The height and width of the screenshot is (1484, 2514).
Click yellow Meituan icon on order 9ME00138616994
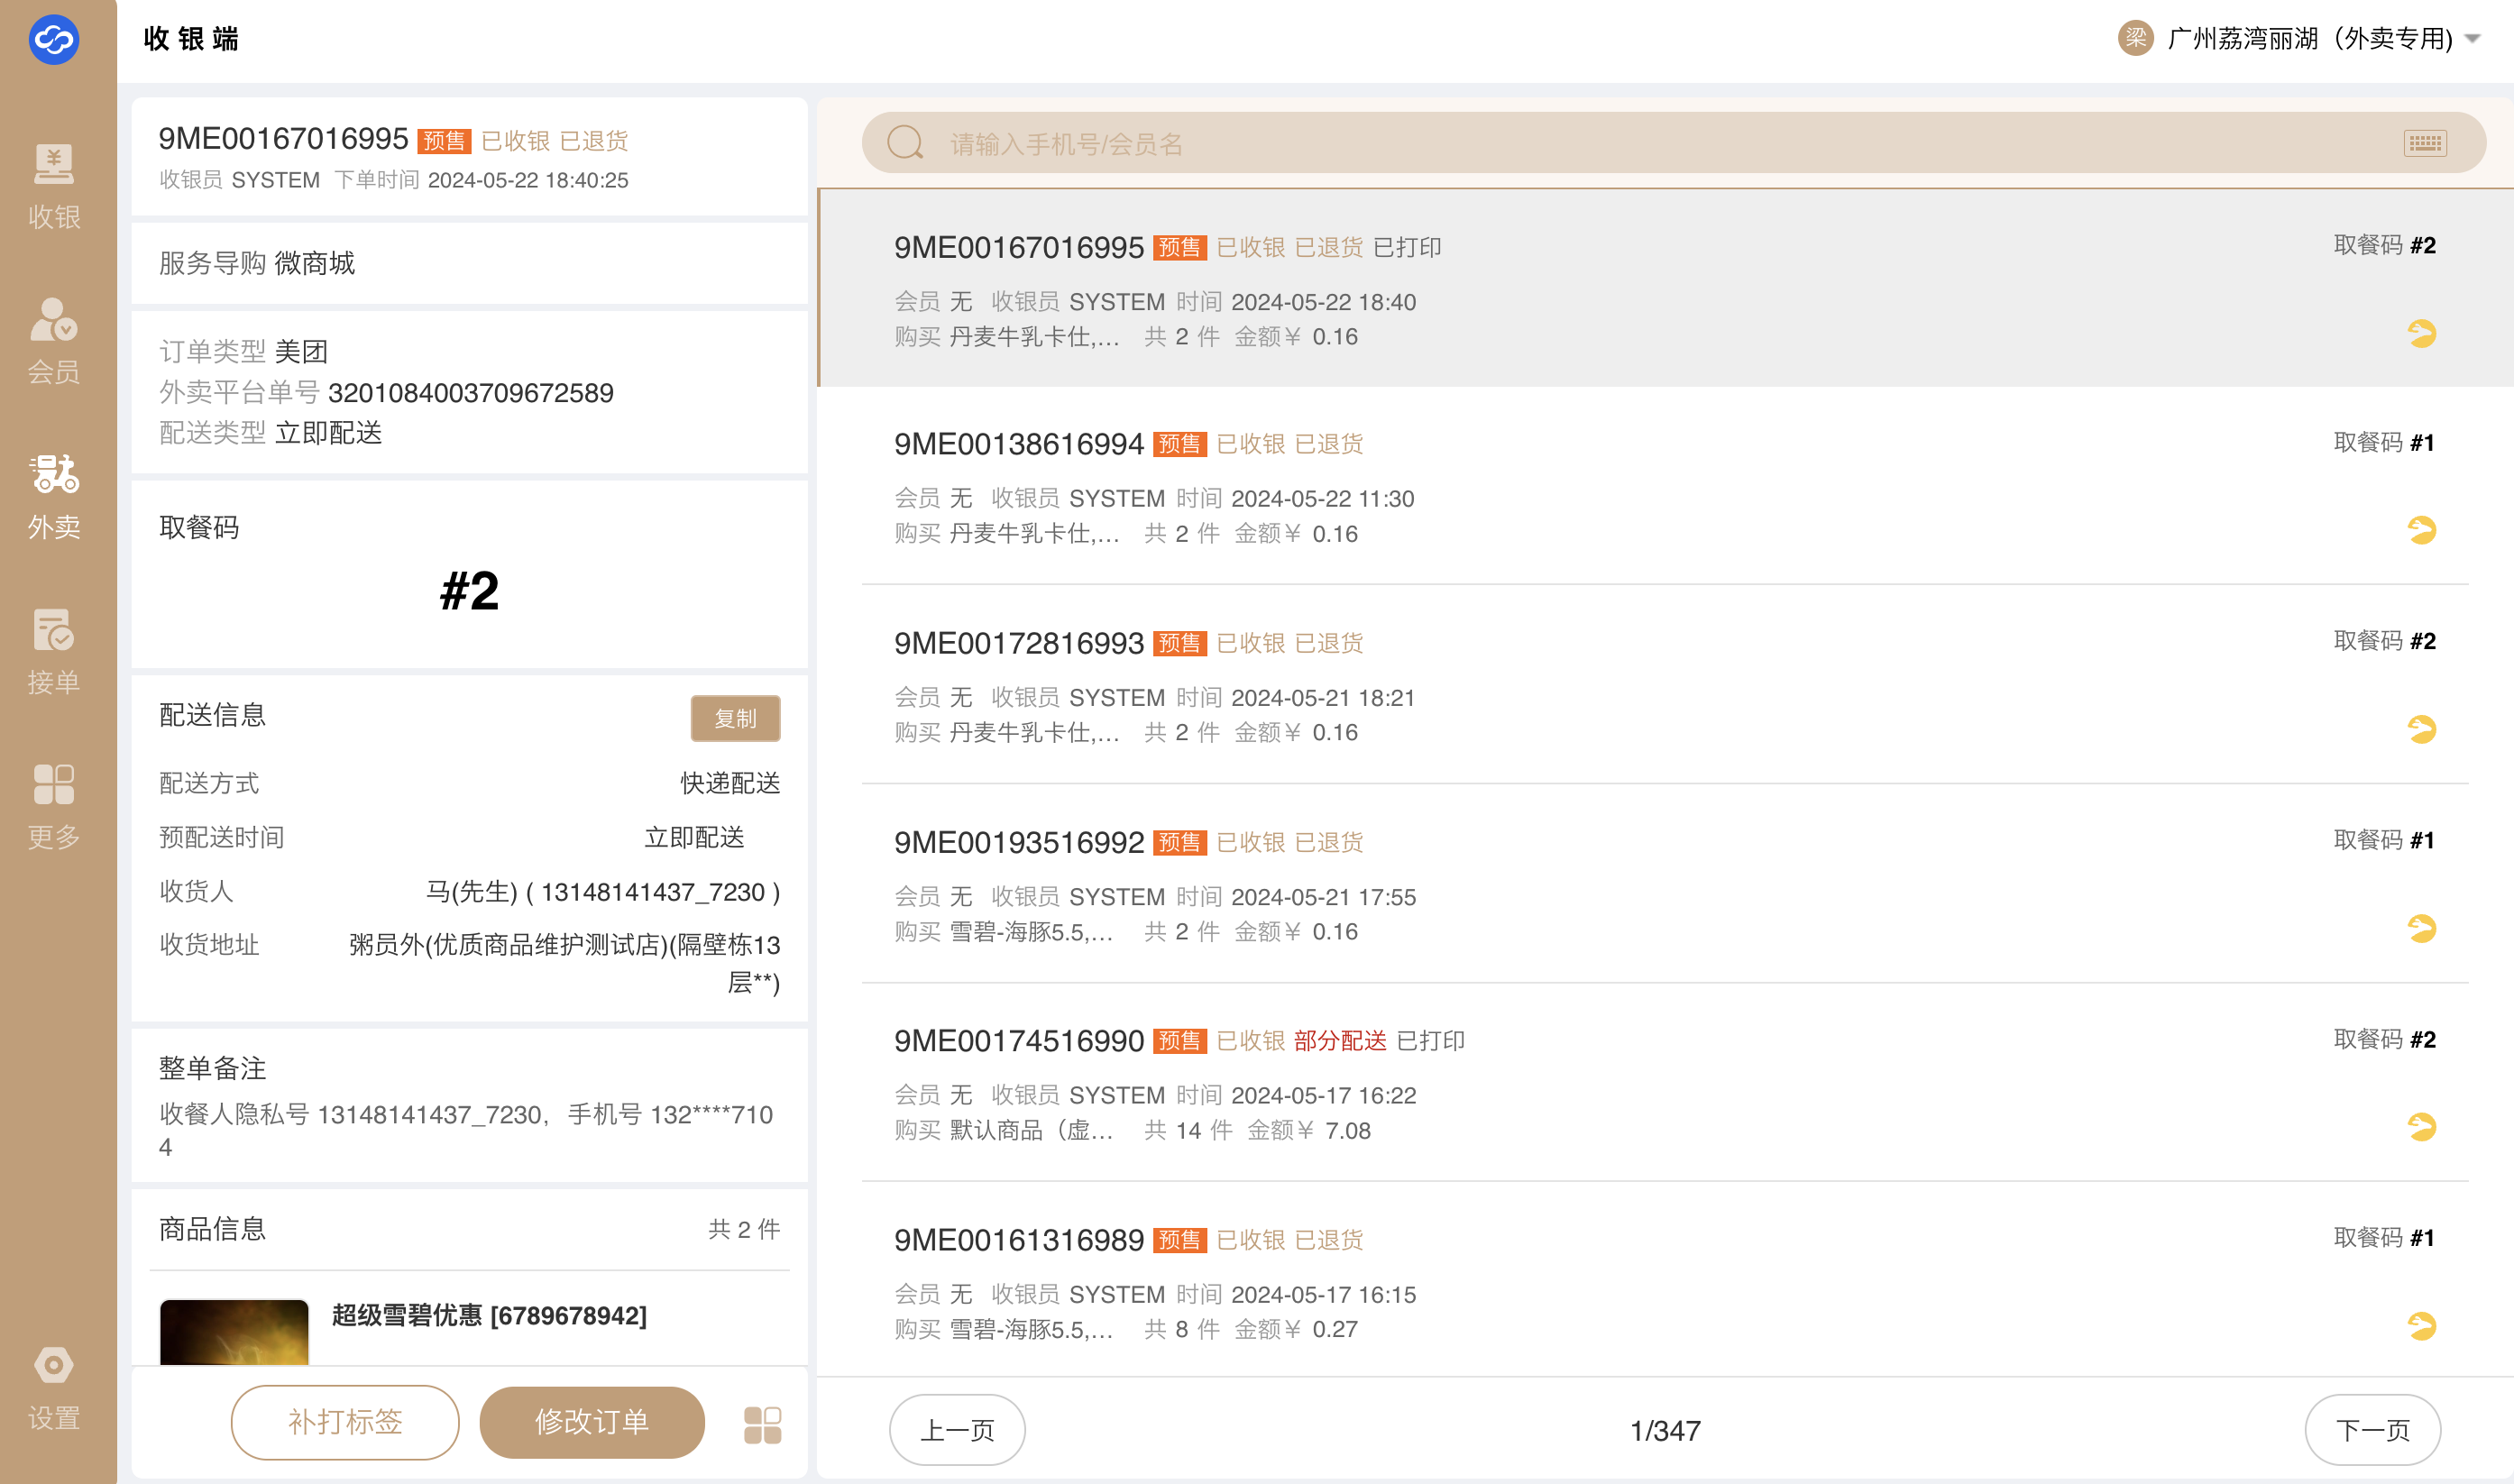coord(2421,530)
